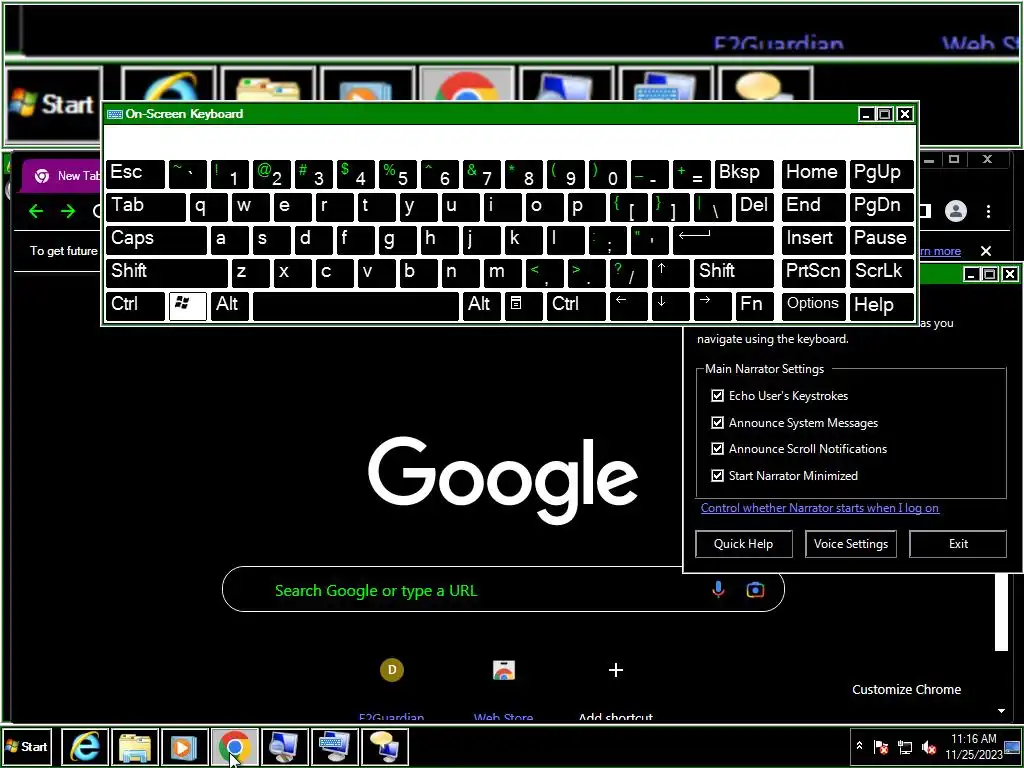Open Narrator Voice Settings
This screenshot has height=768, width=1024.
pyautogui.click(x=851, y=544)
